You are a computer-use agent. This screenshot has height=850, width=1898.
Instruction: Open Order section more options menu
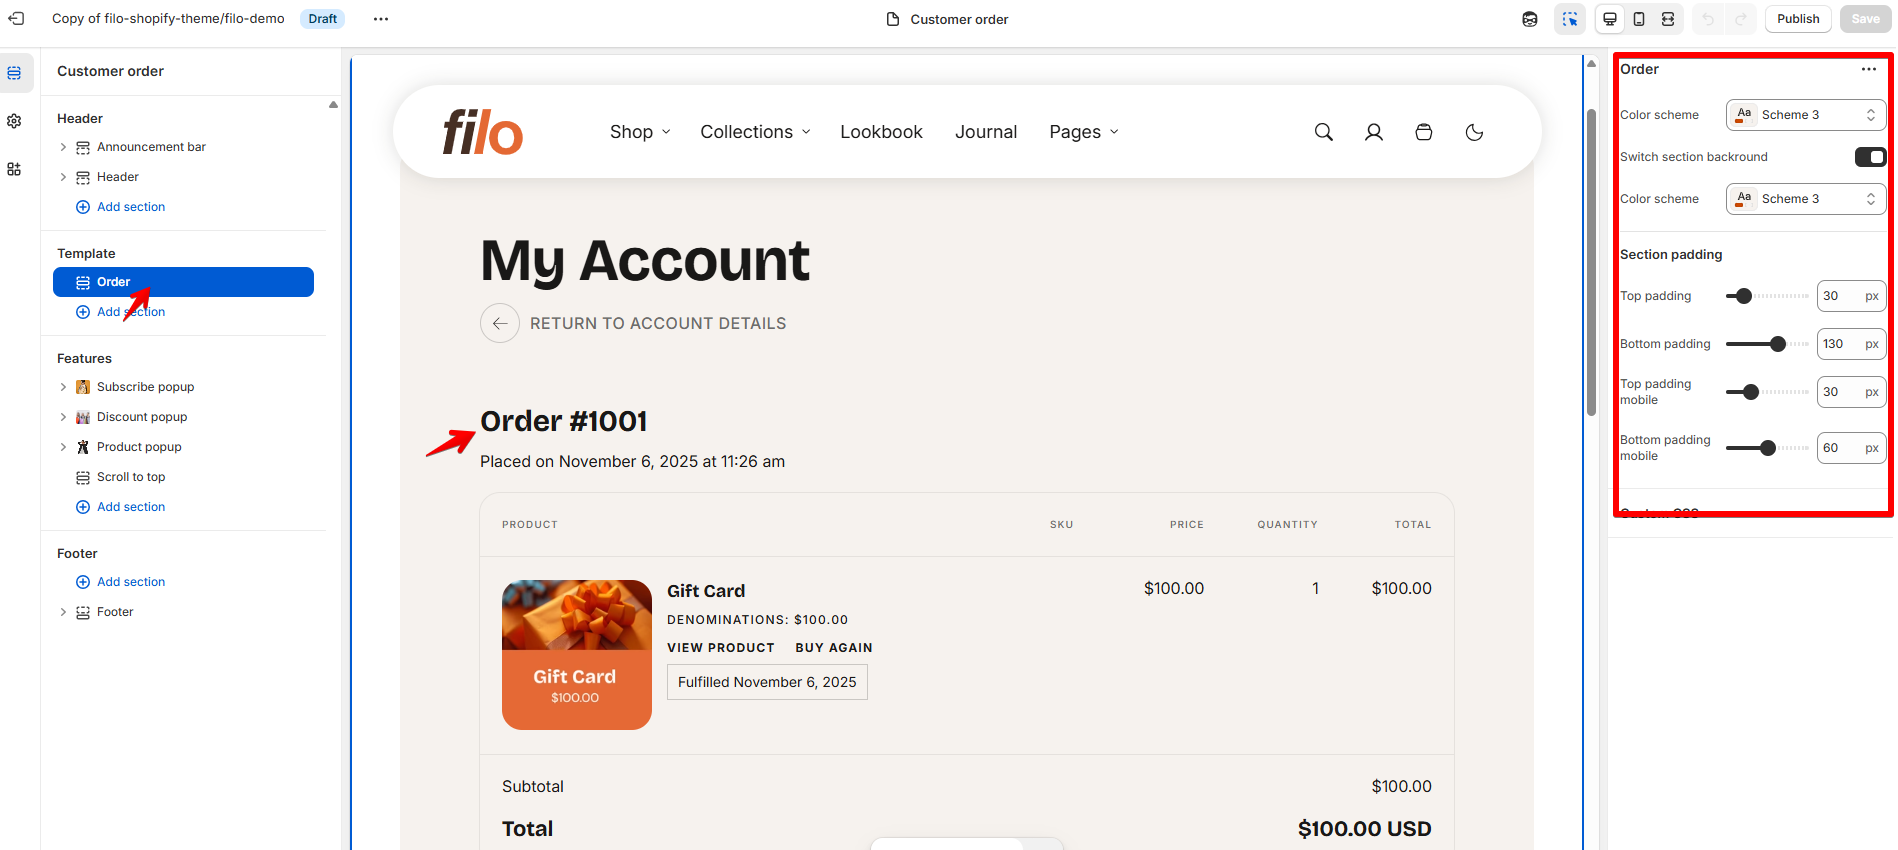[1869, 69]
